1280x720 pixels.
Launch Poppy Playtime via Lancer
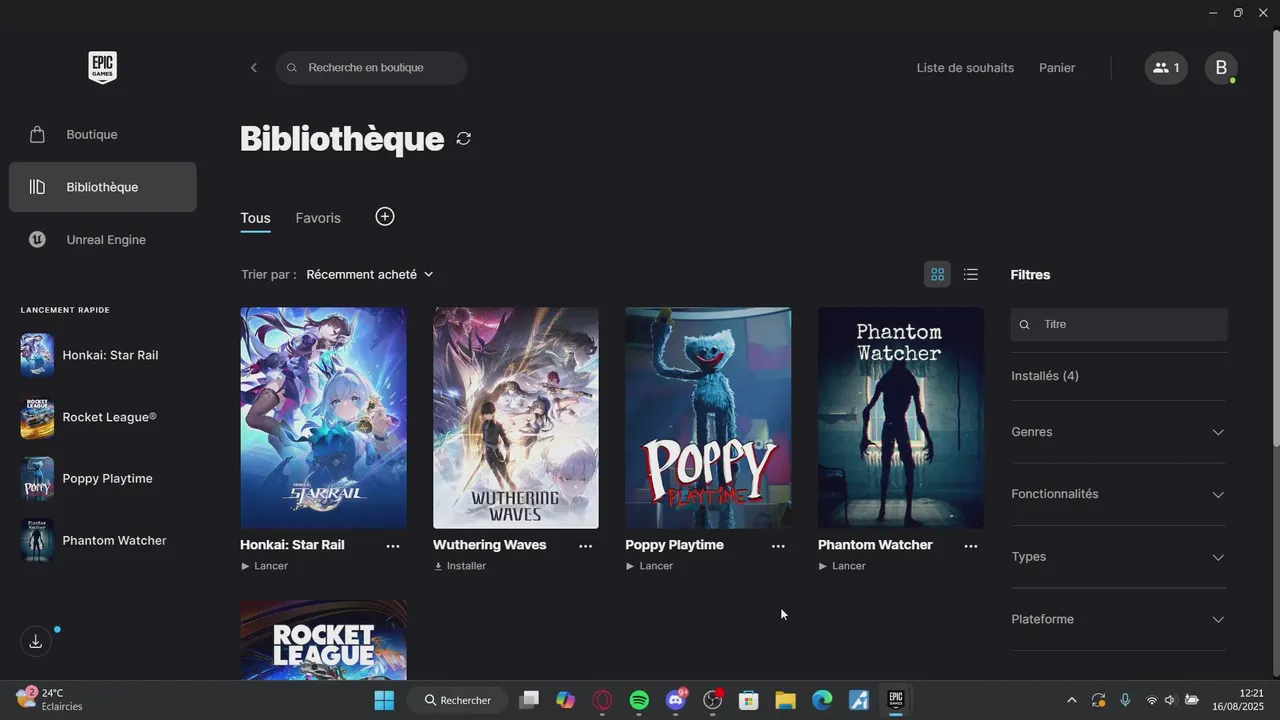pos(649,566)
